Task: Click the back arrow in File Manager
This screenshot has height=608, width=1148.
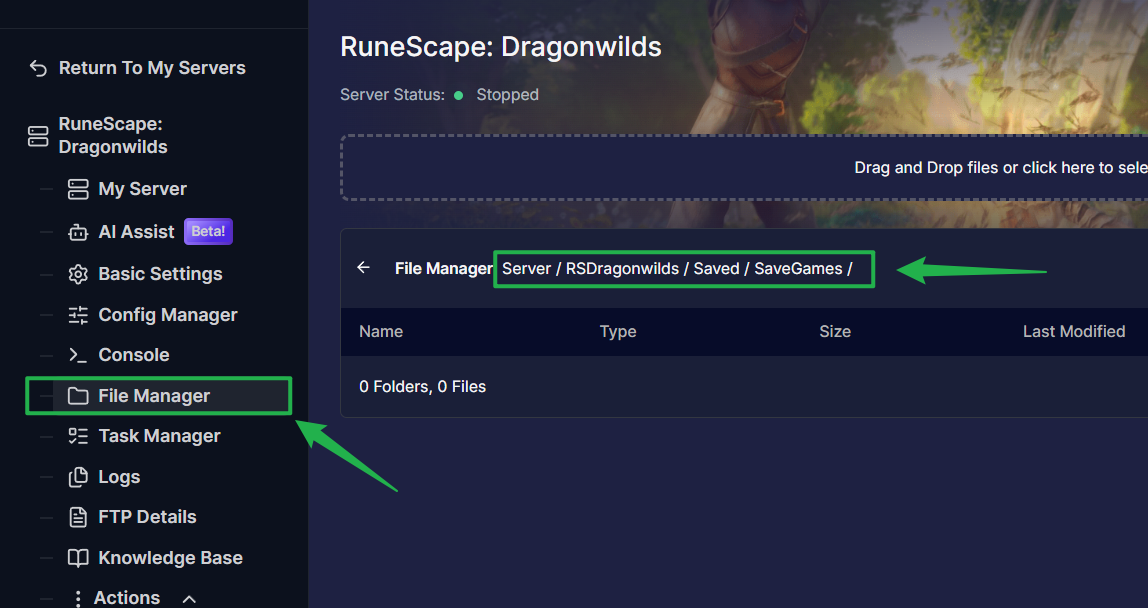Action: pos(364,268)
